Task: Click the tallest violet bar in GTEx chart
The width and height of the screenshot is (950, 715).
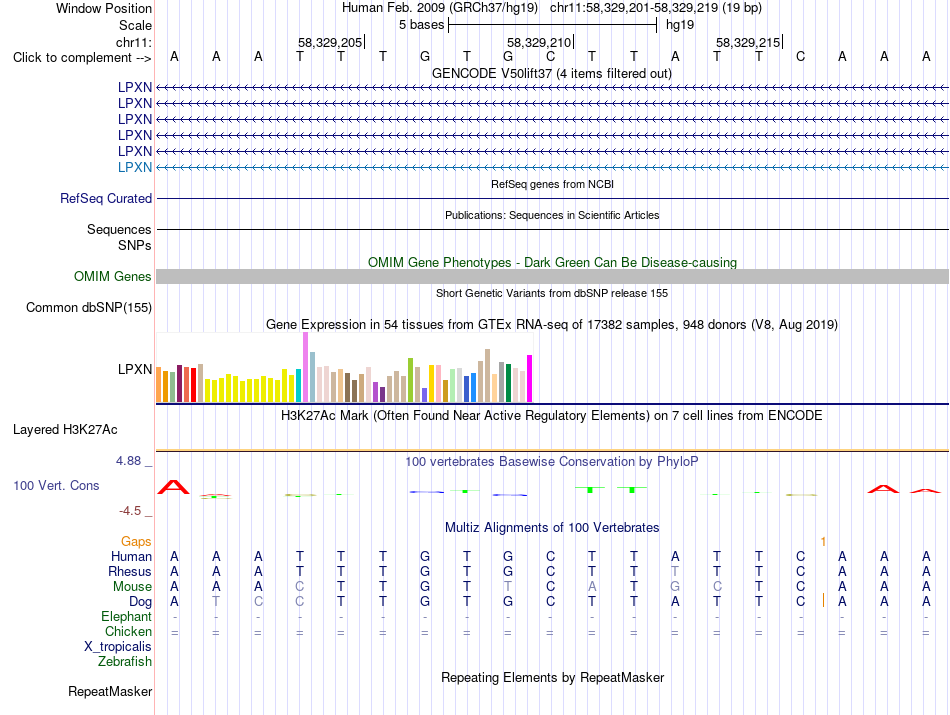Action: click(x=305, y=367)
